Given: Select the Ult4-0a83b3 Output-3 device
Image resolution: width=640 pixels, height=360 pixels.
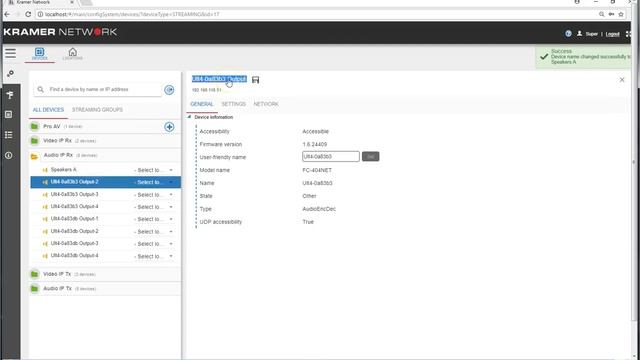Looking at the screenshot, I should coord(74,194).
